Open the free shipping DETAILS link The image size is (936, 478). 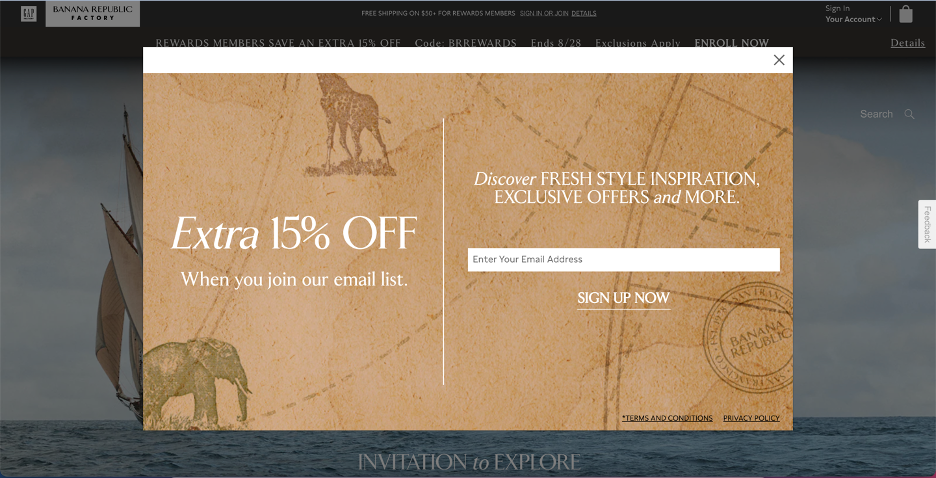(x=584, y=13)
